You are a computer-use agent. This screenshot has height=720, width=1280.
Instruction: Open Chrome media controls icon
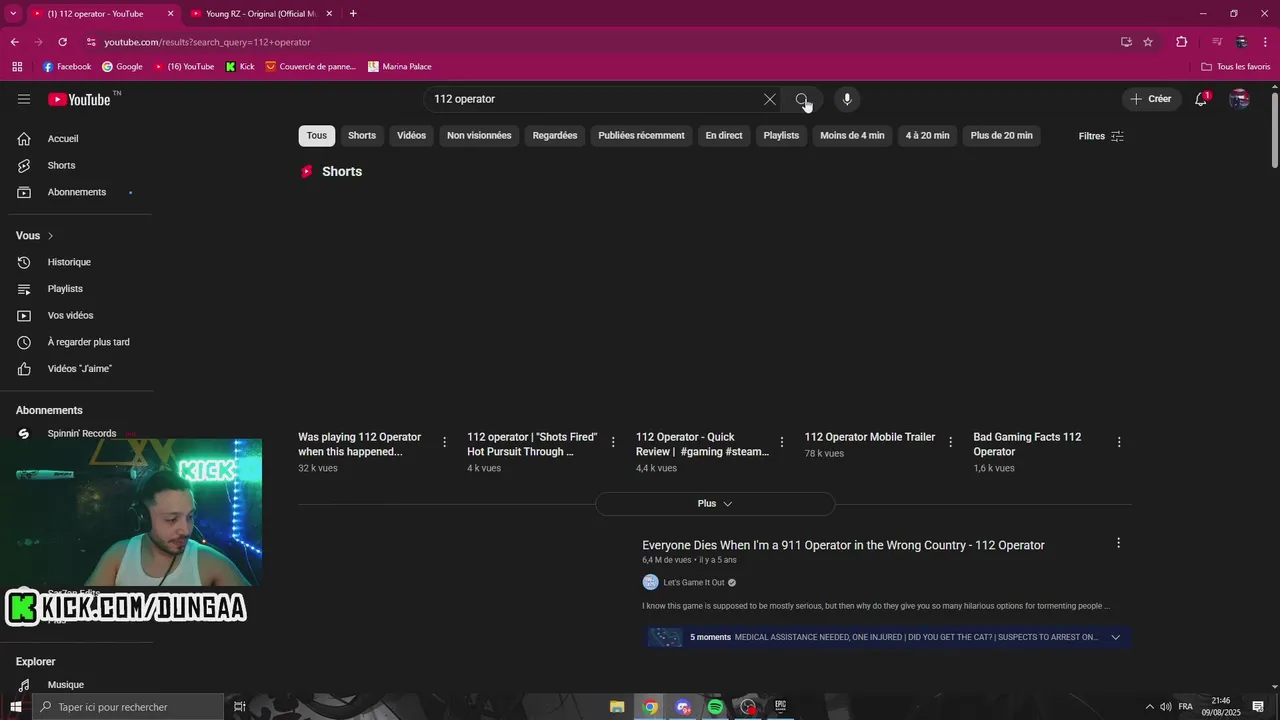[1217, 42]
